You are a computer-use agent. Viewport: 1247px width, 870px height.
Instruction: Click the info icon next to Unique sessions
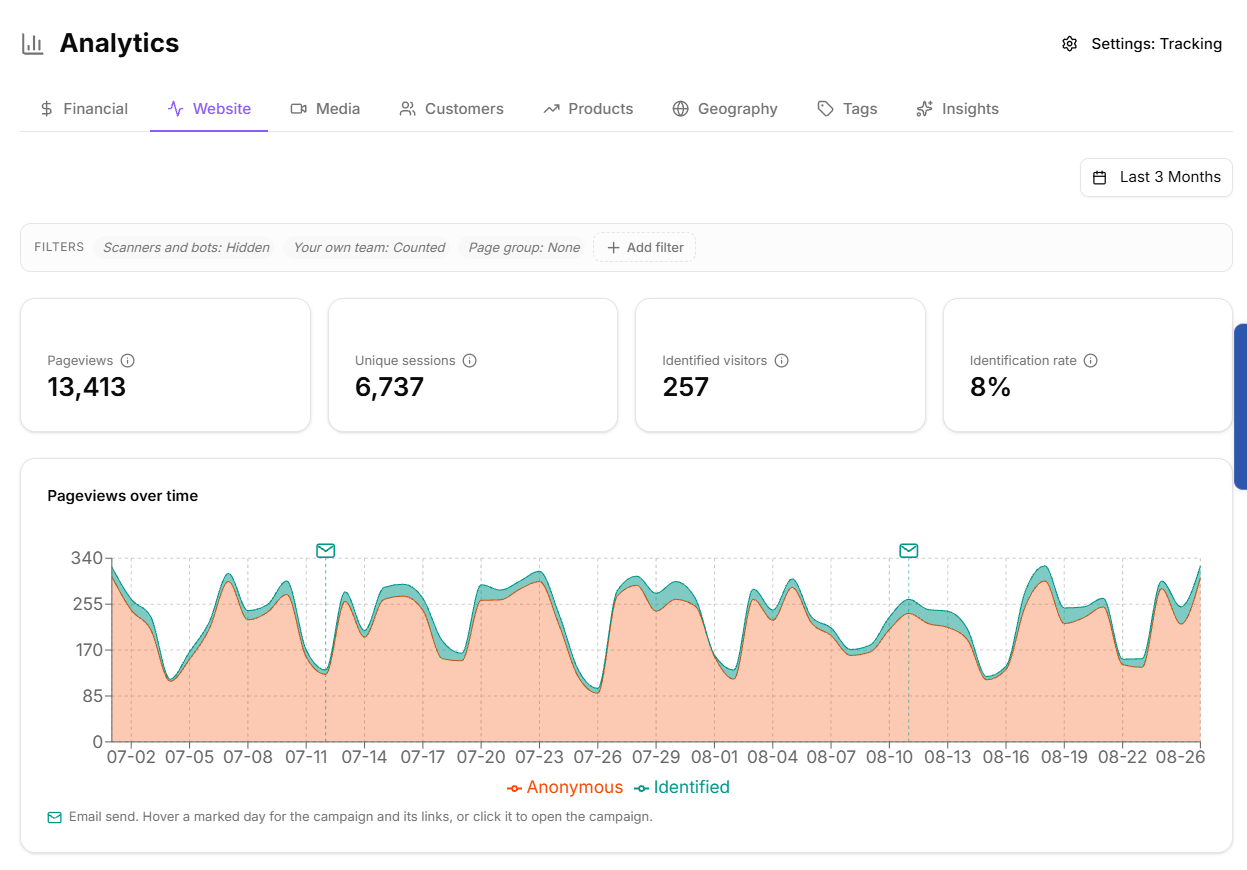pos(470,361)
